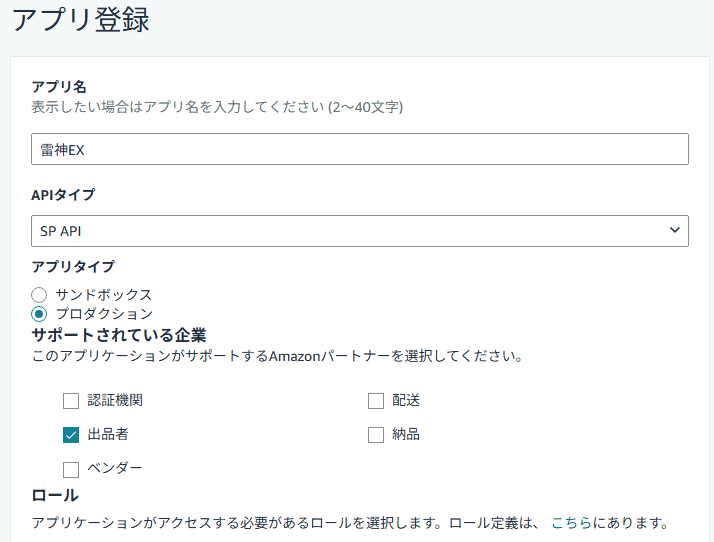Enable the 配送 checkbox
The width and height of the screenshot is (714, 542).
pos(376,401)
